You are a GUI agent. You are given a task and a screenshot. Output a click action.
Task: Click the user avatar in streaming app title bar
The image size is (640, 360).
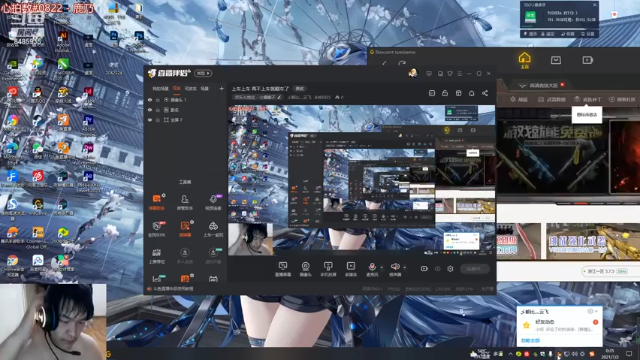[x=413, y=73]
